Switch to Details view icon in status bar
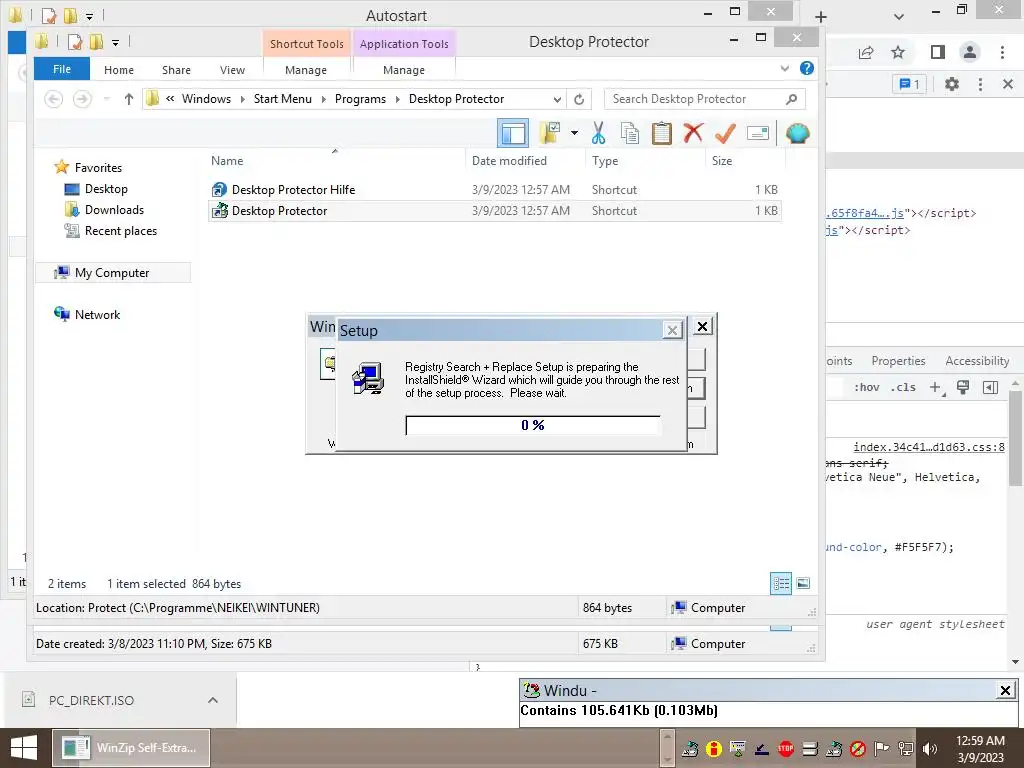The height and width of the screenshot is (768, 1024). click(x=782, y=583)
